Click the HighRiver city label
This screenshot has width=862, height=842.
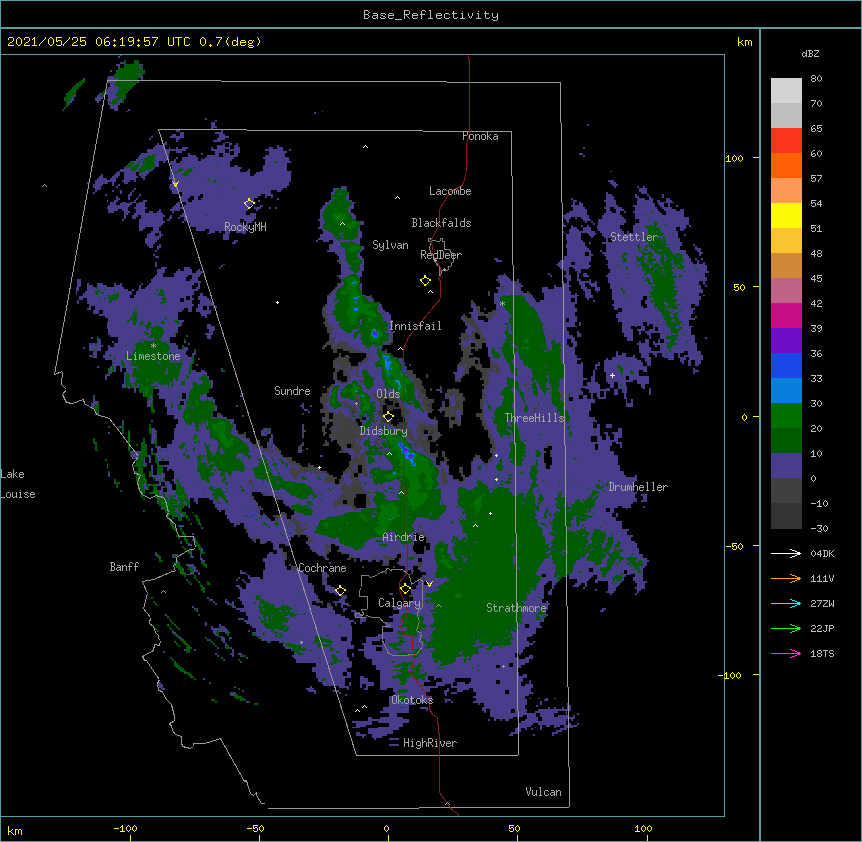click(430, 743)
